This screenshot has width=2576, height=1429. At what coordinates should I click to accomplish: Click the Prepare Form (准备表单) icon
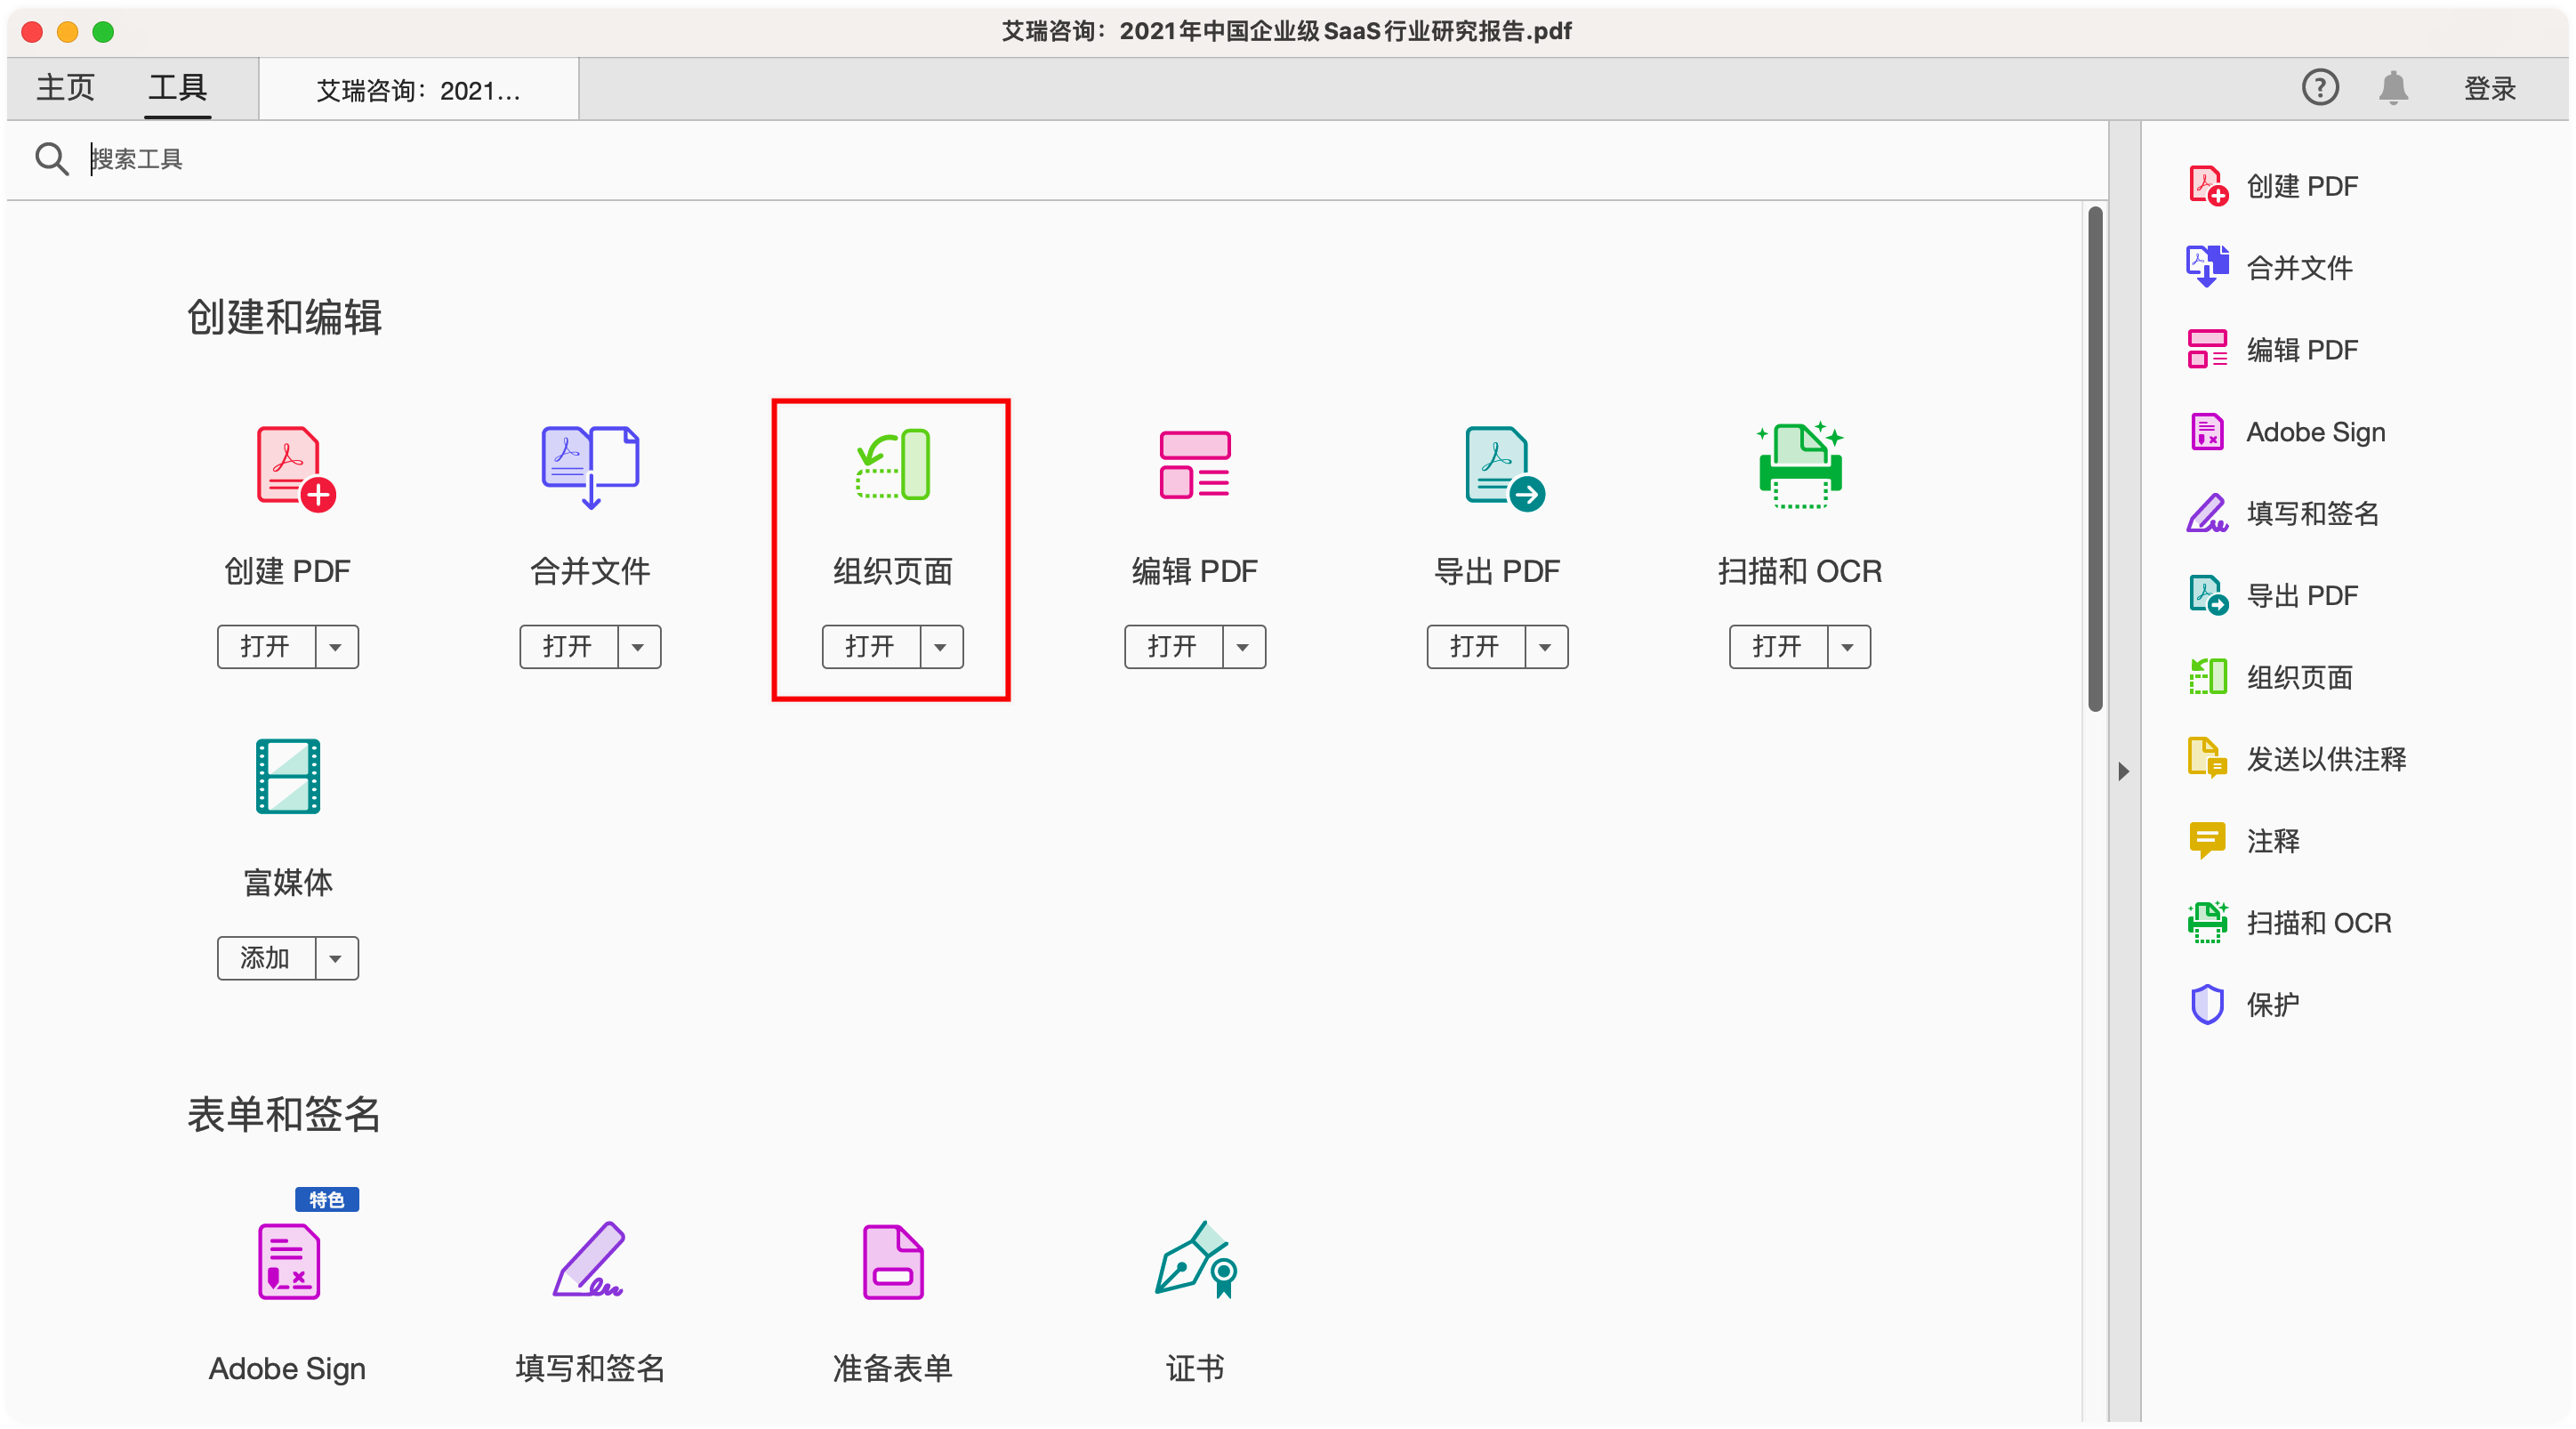(x=893, y=1262)
